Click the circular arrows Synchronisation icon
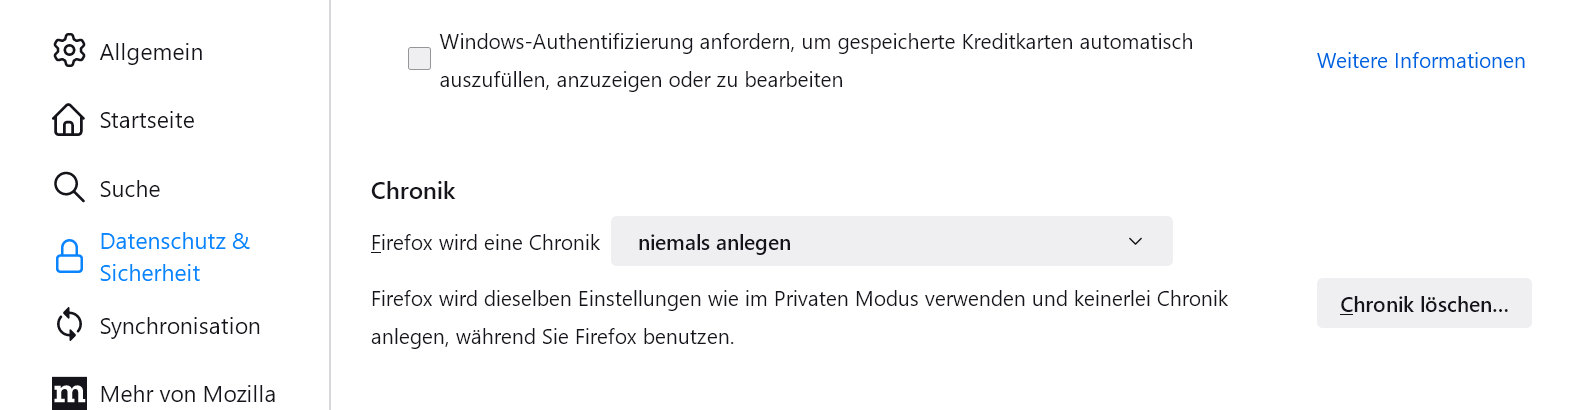The height and width of the screenshot is (410, 1584). [69, 325]
